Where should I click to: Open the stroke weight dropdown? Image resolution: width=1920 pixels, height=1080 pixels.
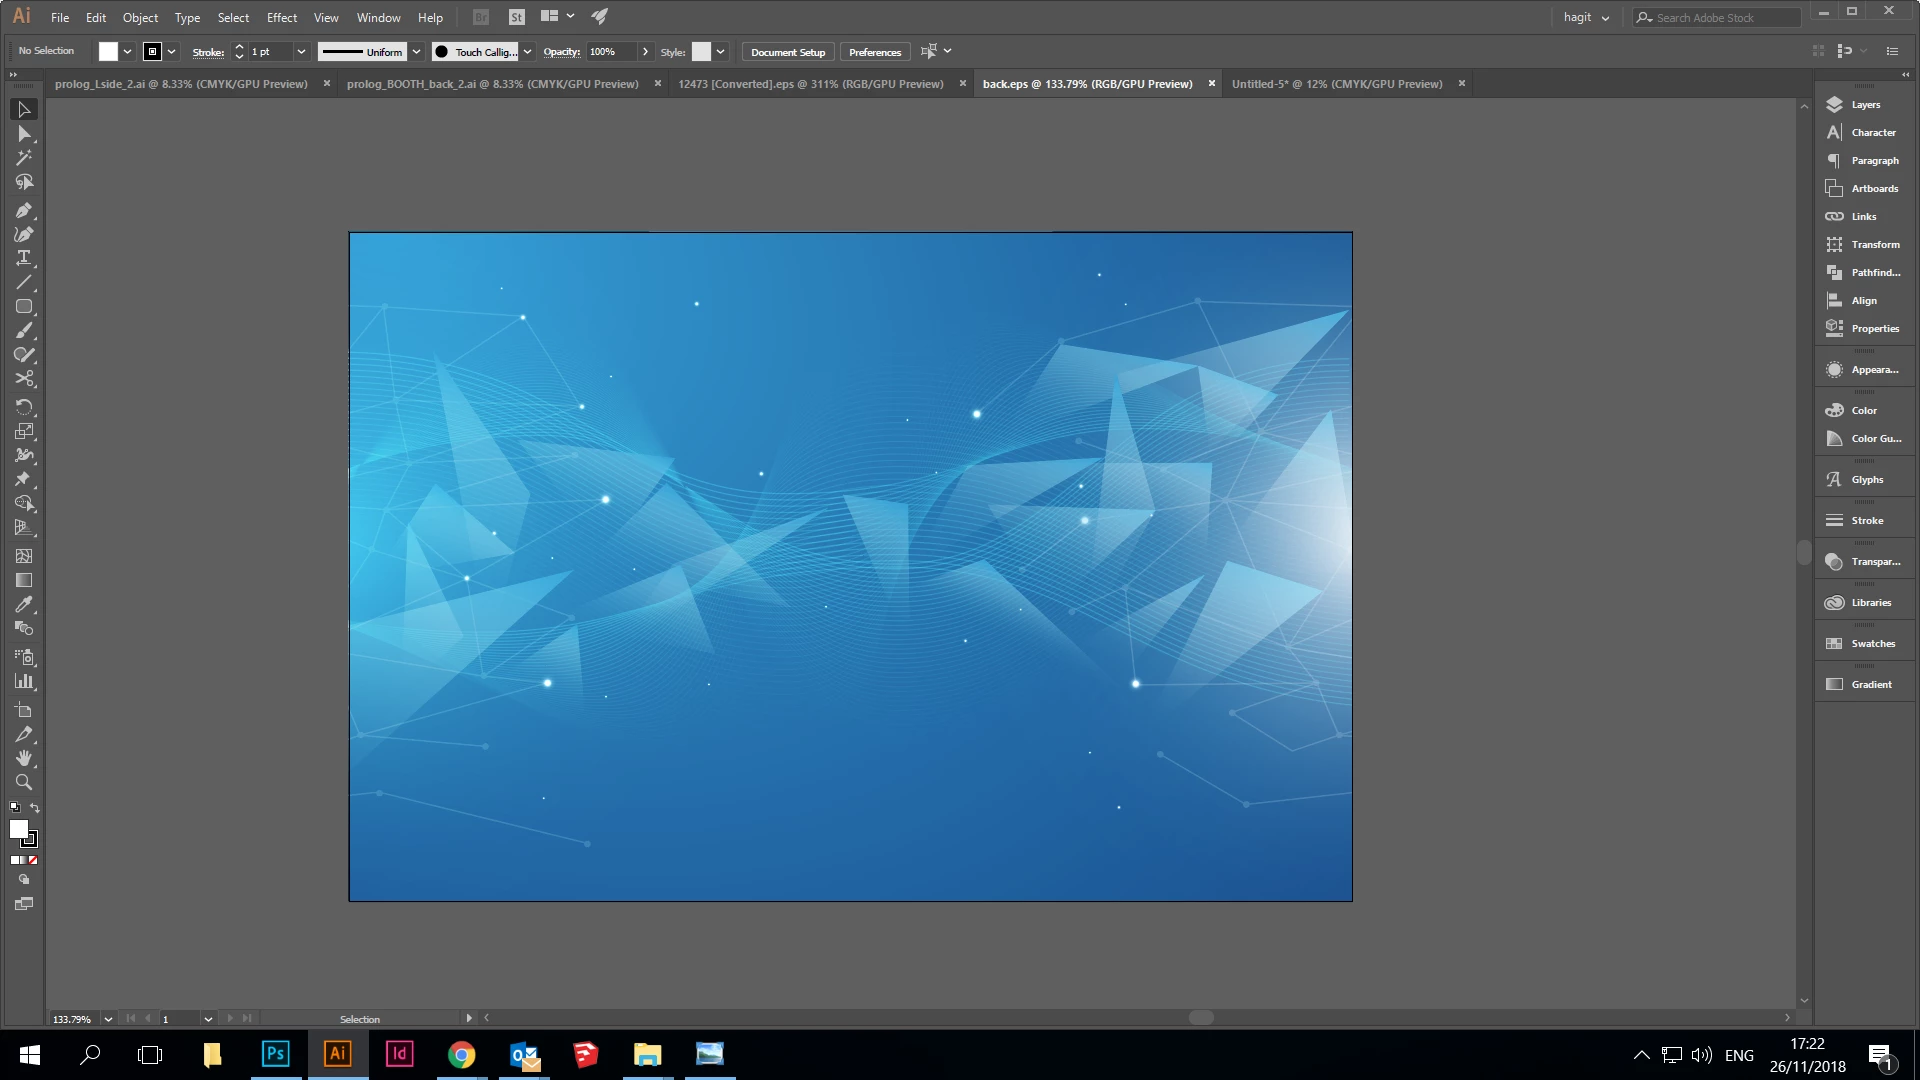(301, 52)
